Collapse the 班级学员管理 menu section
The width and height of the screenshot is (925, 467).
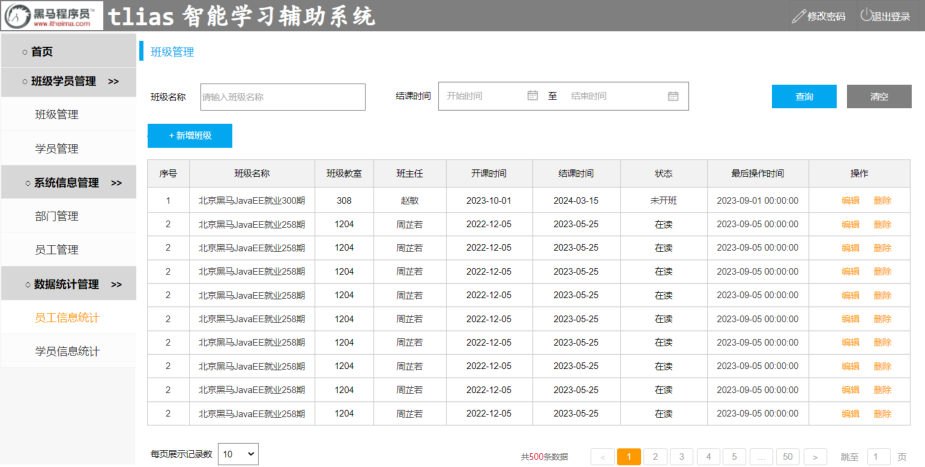(68, 81)
